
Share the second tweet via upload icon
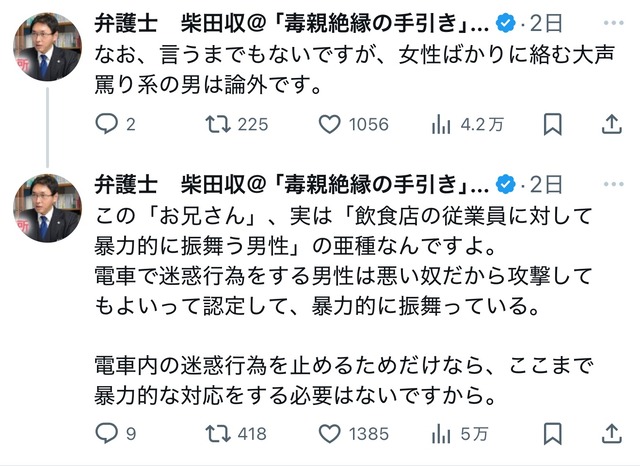(x=612, y=433)
